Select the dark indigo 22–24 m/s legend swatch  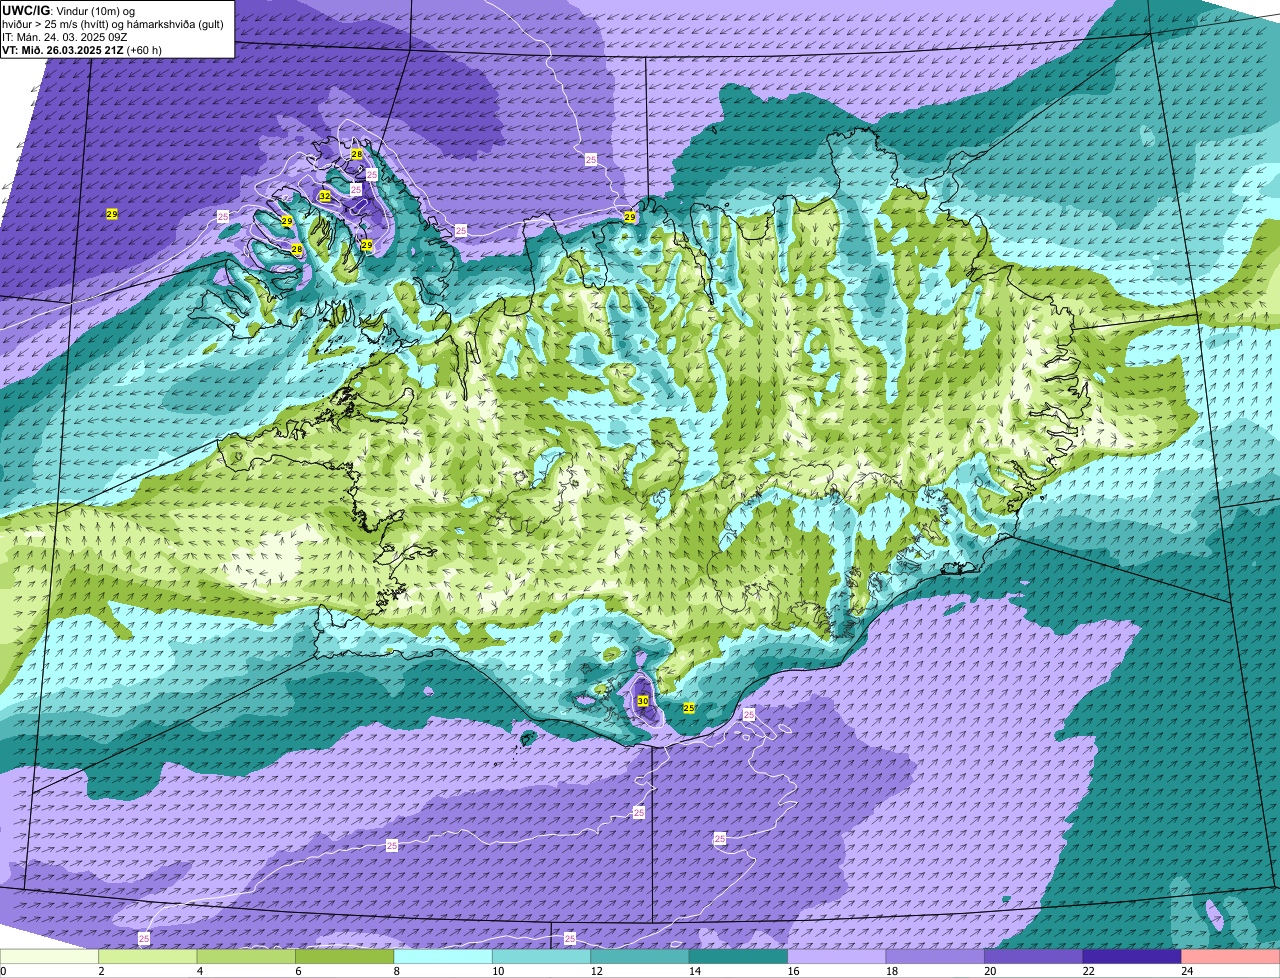1133,957
